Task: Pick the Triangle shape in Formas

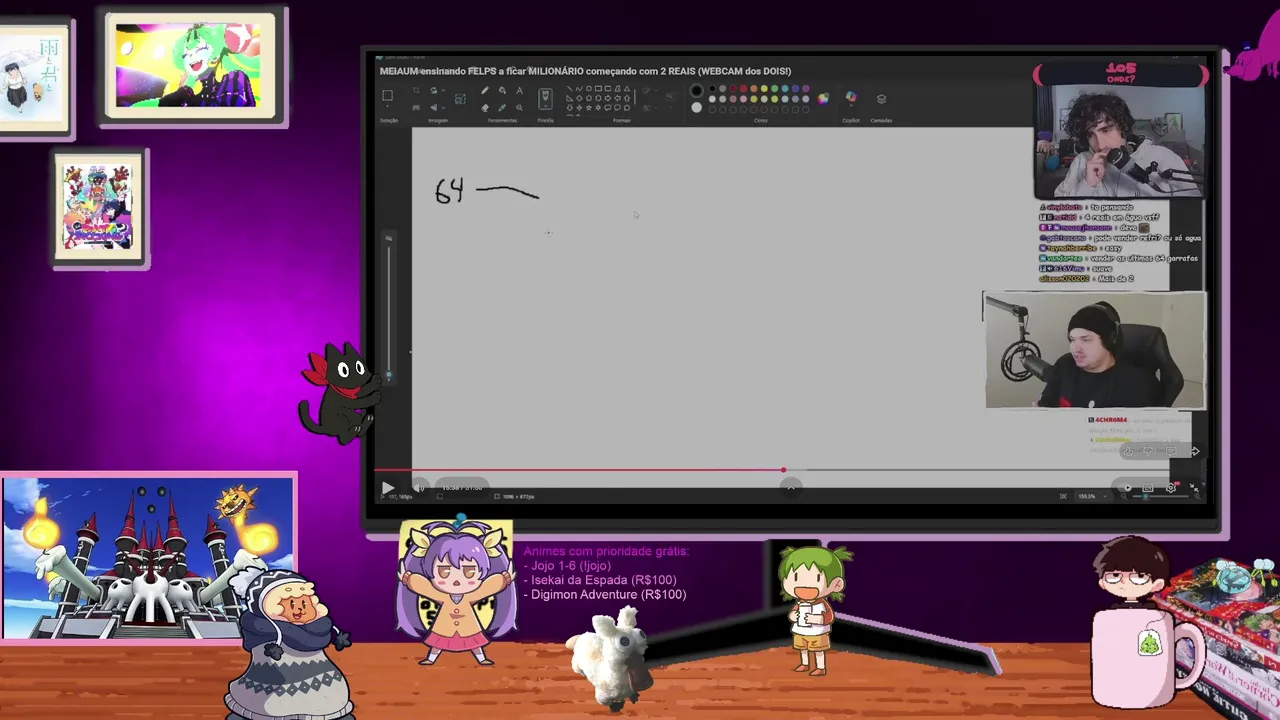Action: (x=627, y=88)
